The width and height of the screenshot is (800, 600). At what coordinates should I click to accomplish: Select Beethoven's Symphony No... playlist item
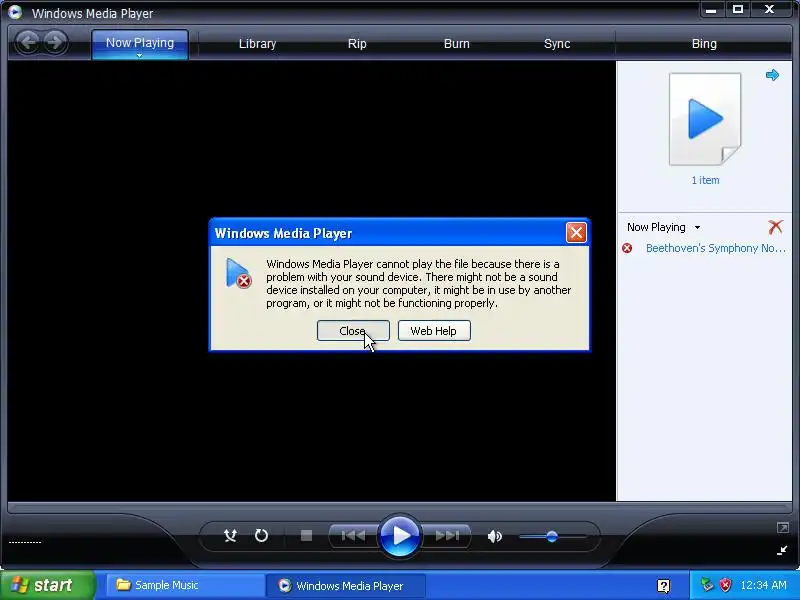point(716,248)
